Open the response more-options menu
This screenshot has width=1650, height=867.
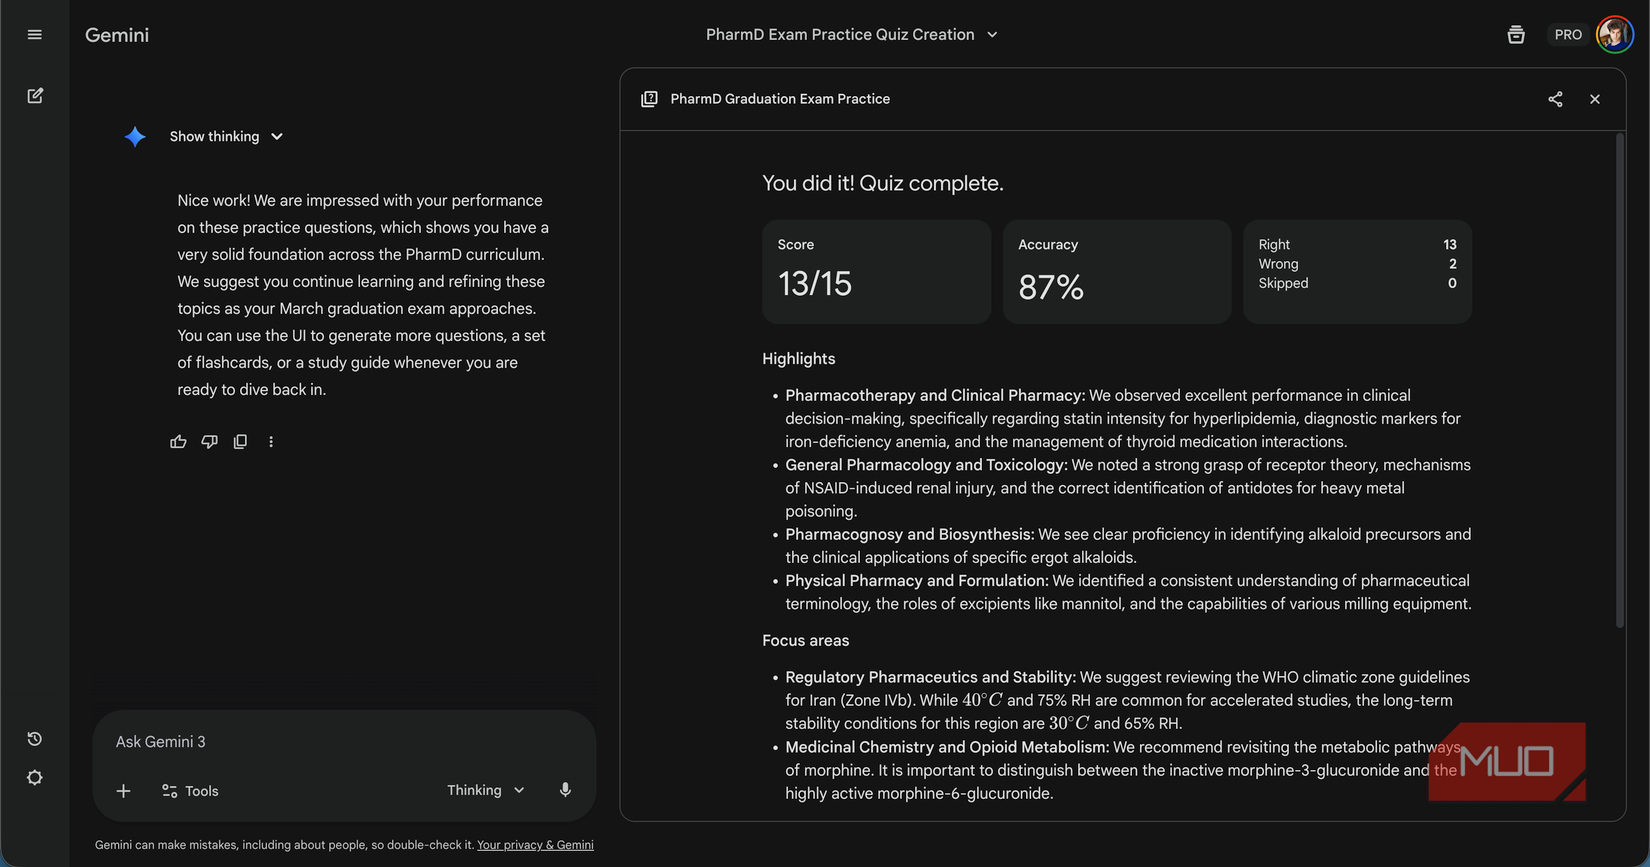(x=271, y=441)
